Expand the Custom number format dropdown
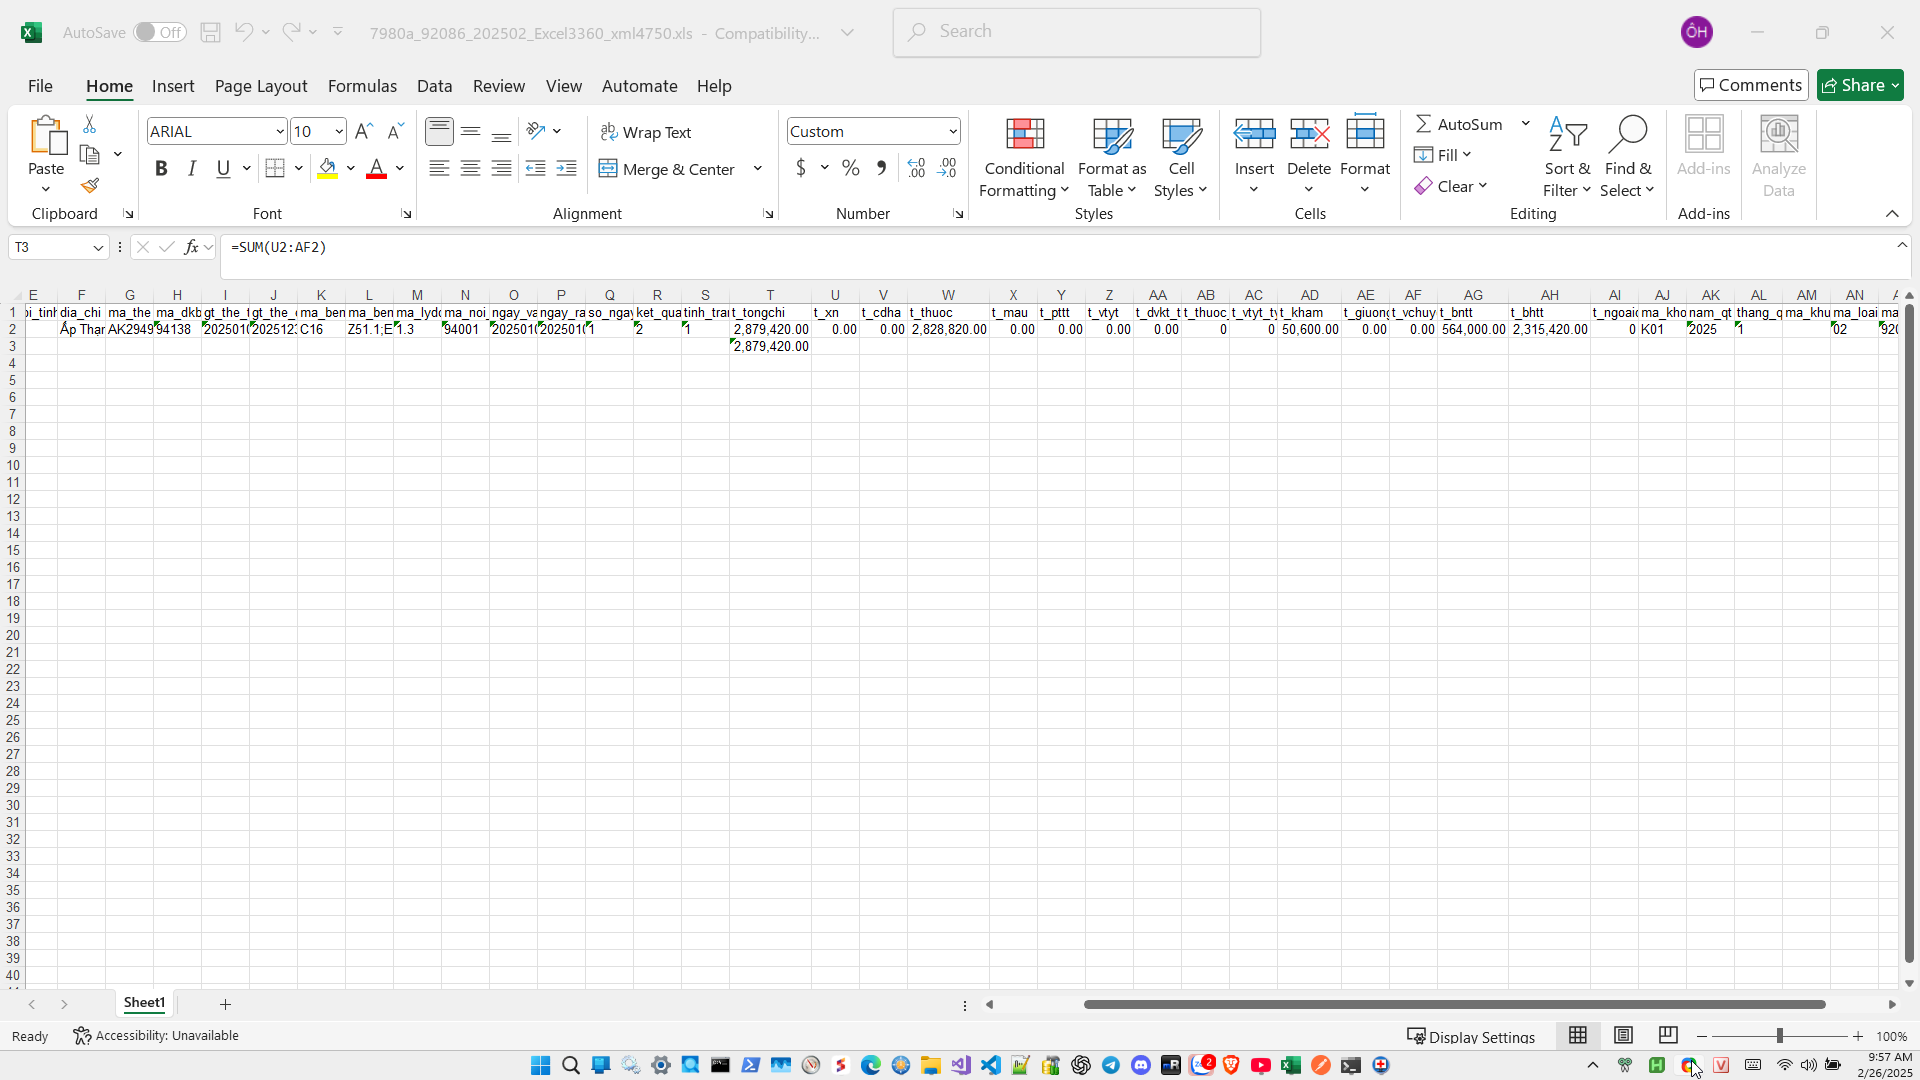1920x1080 pixels. point(953,131)
